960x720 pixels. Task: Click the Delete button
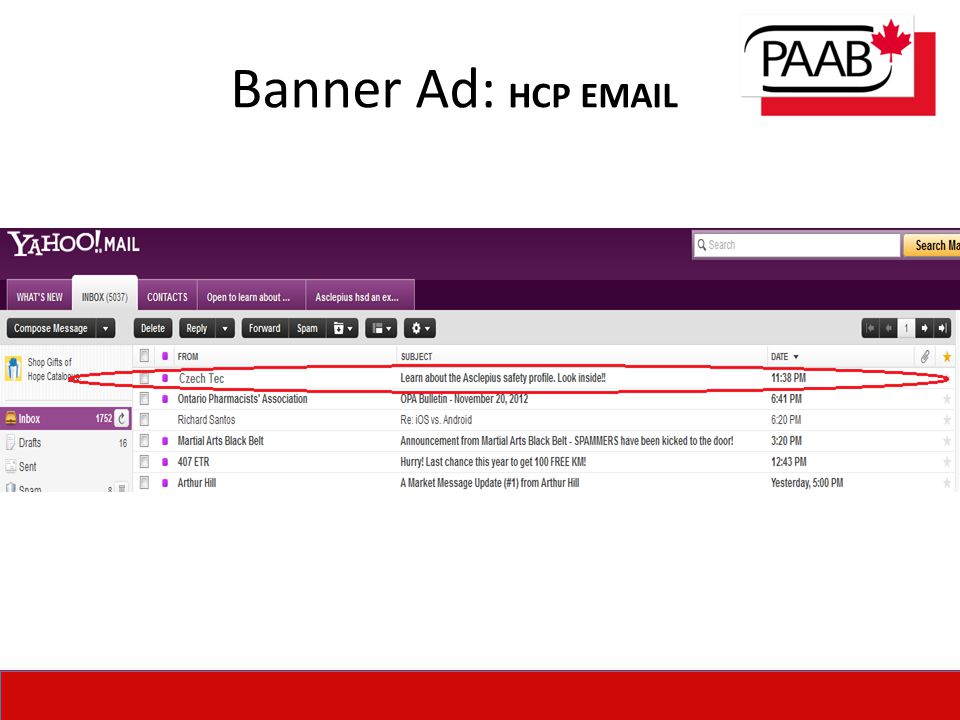tap(153, 329)
